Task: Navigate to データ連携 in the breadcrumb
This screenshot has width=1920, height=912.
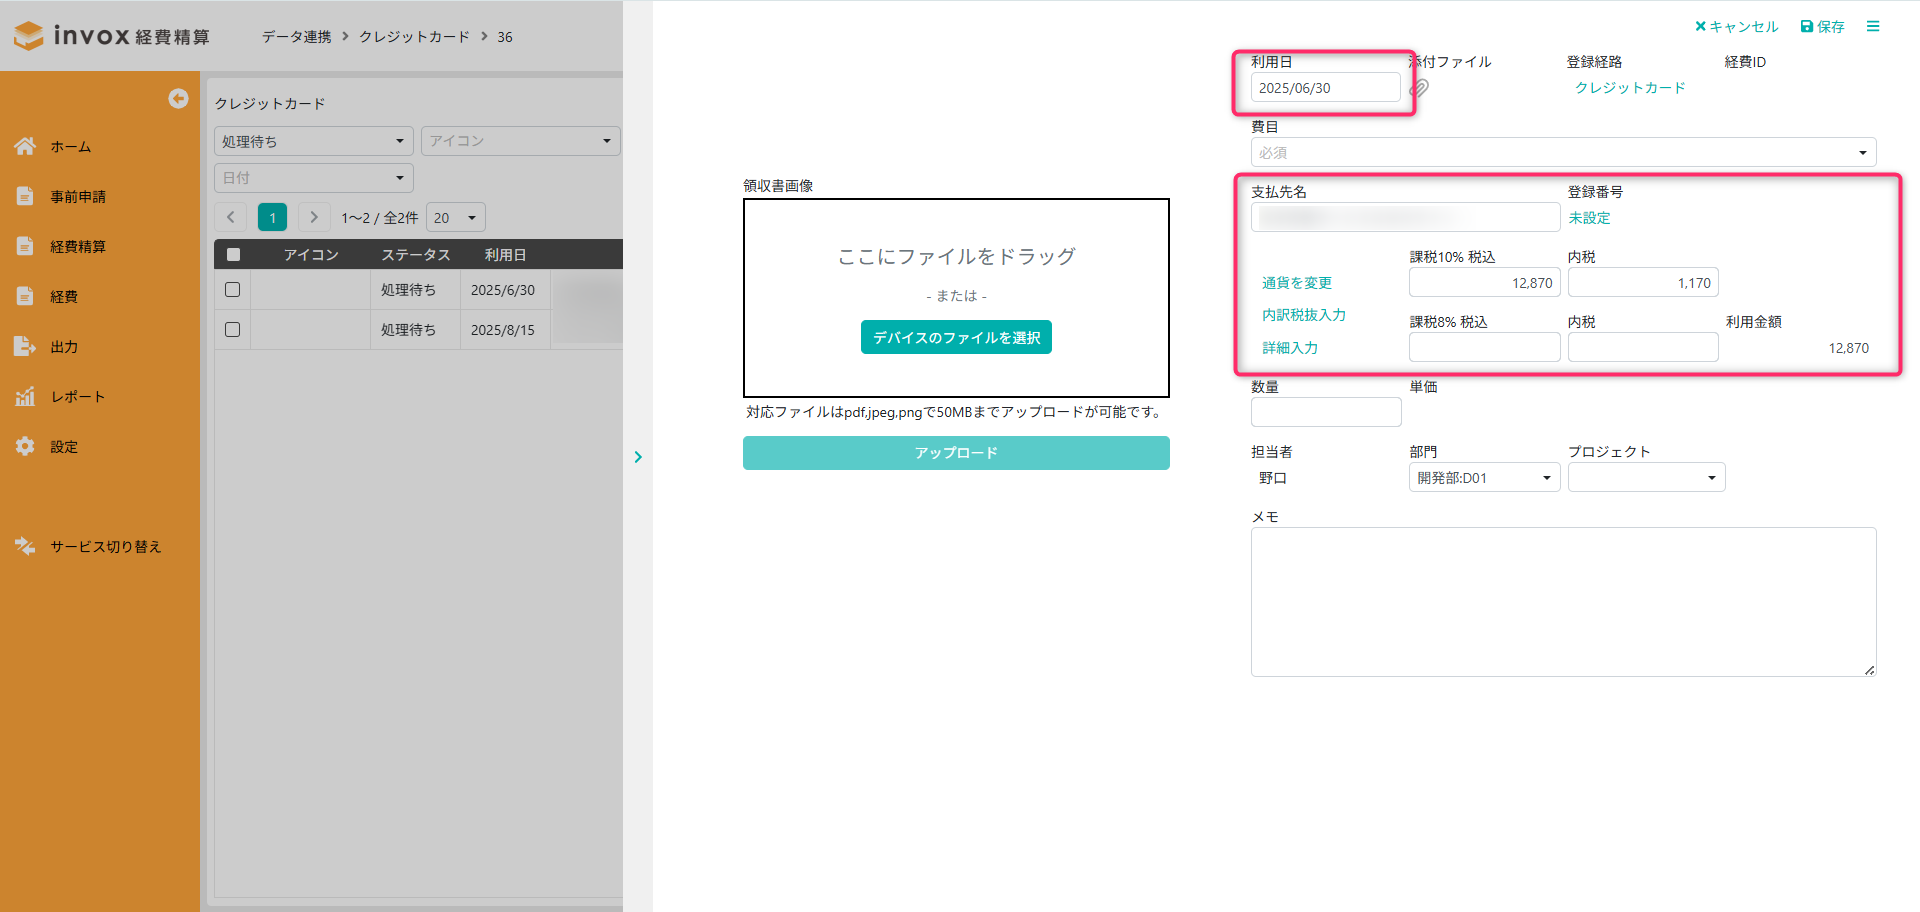Action: (295, 36)
